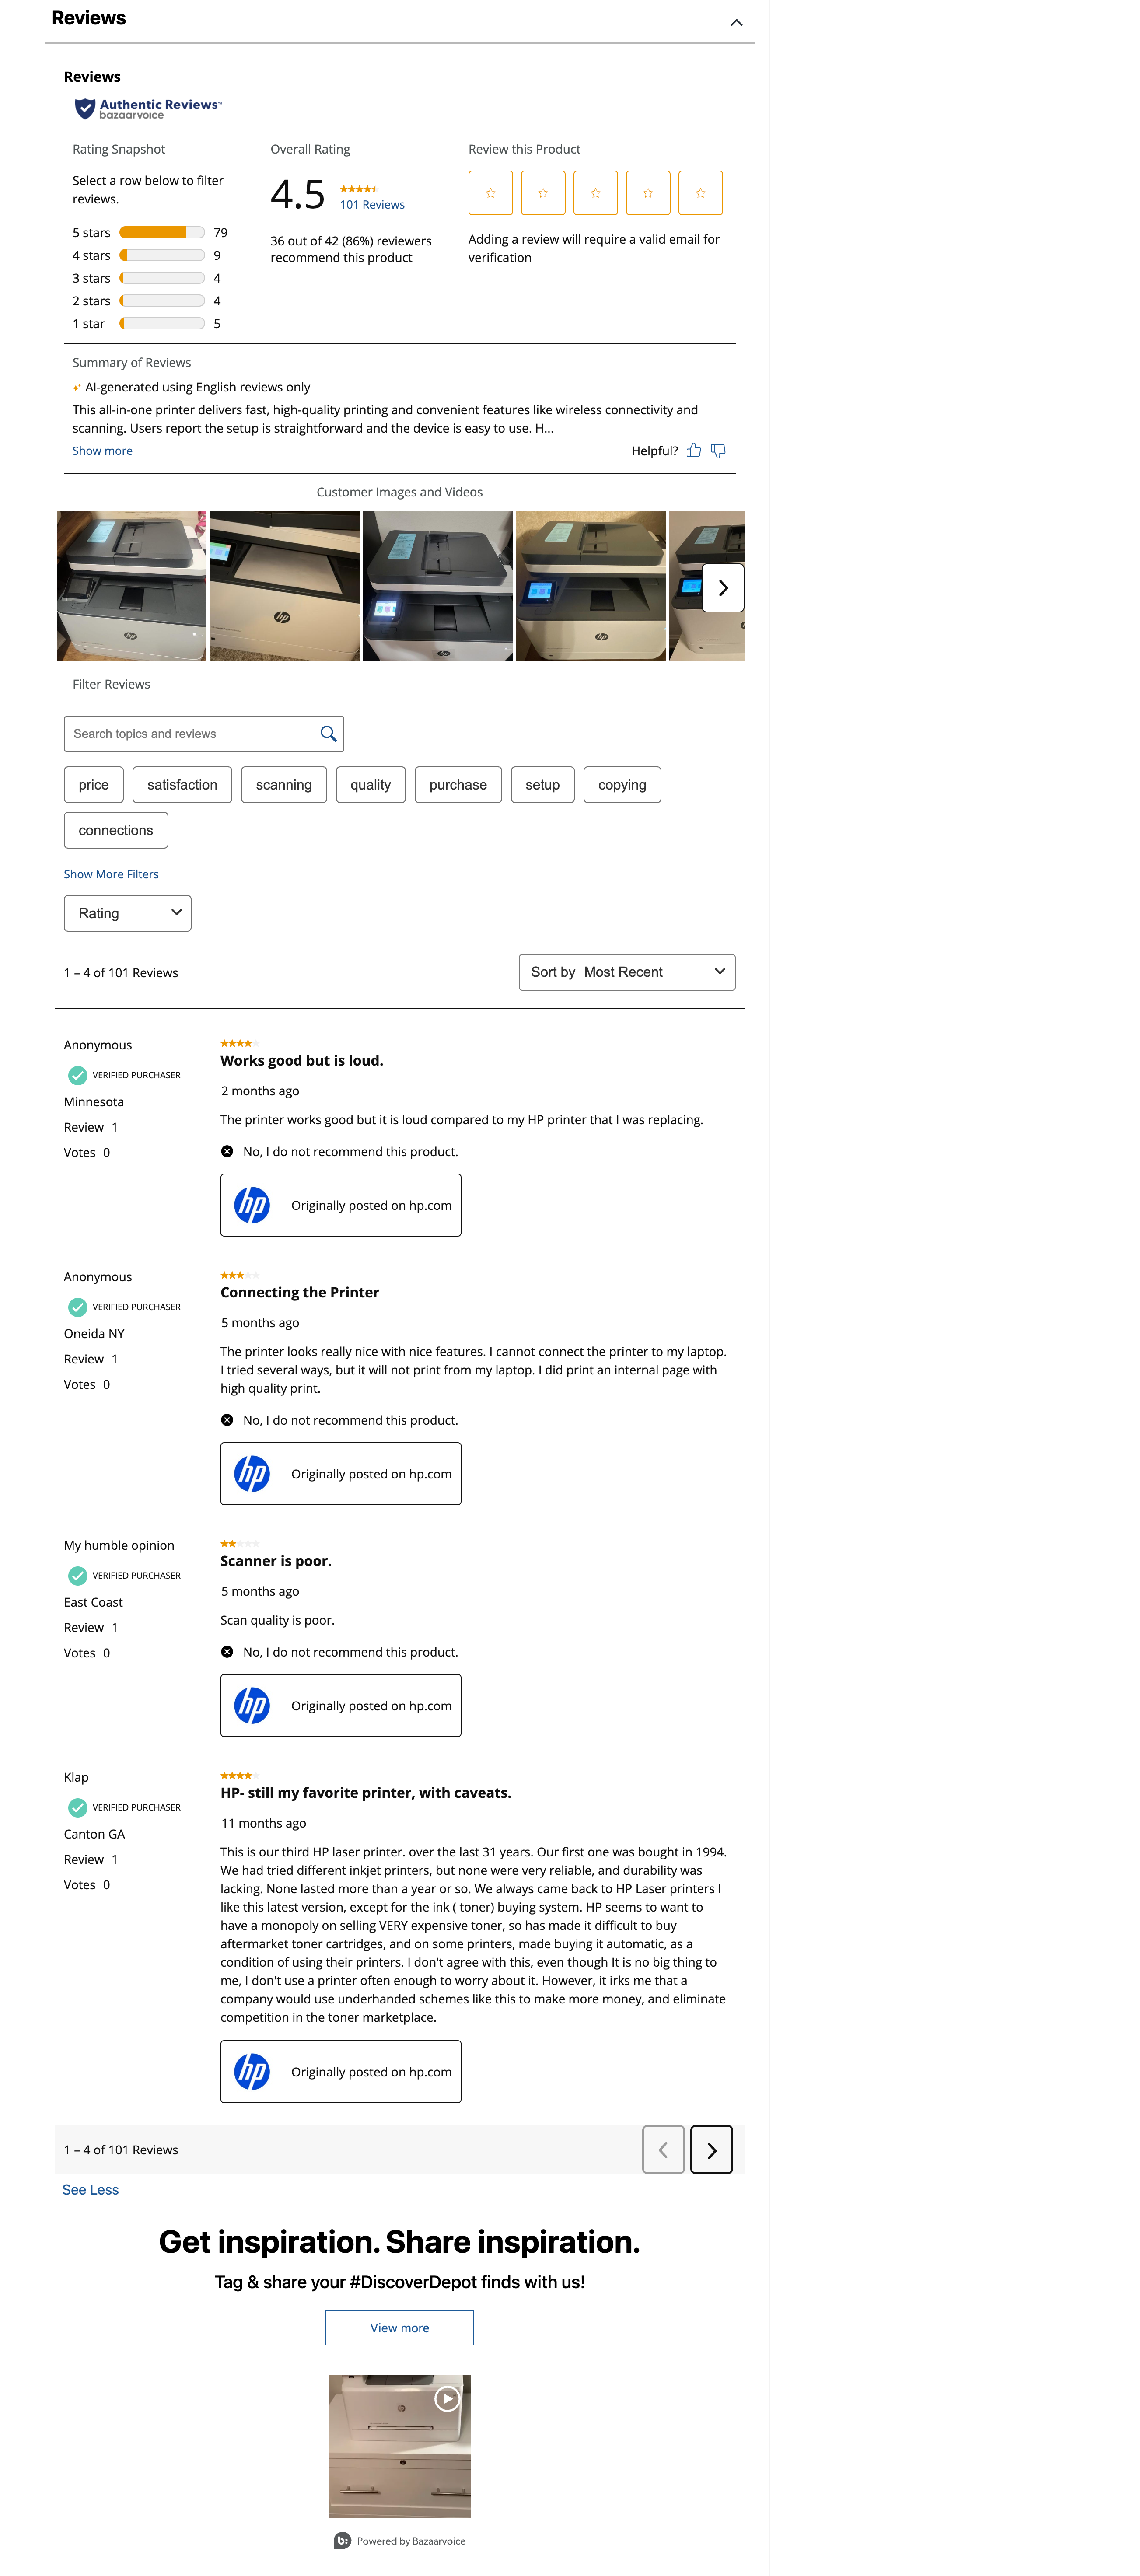Click Show More Filters link
The image size is (1140, 2576).
(x=111, y=875)
